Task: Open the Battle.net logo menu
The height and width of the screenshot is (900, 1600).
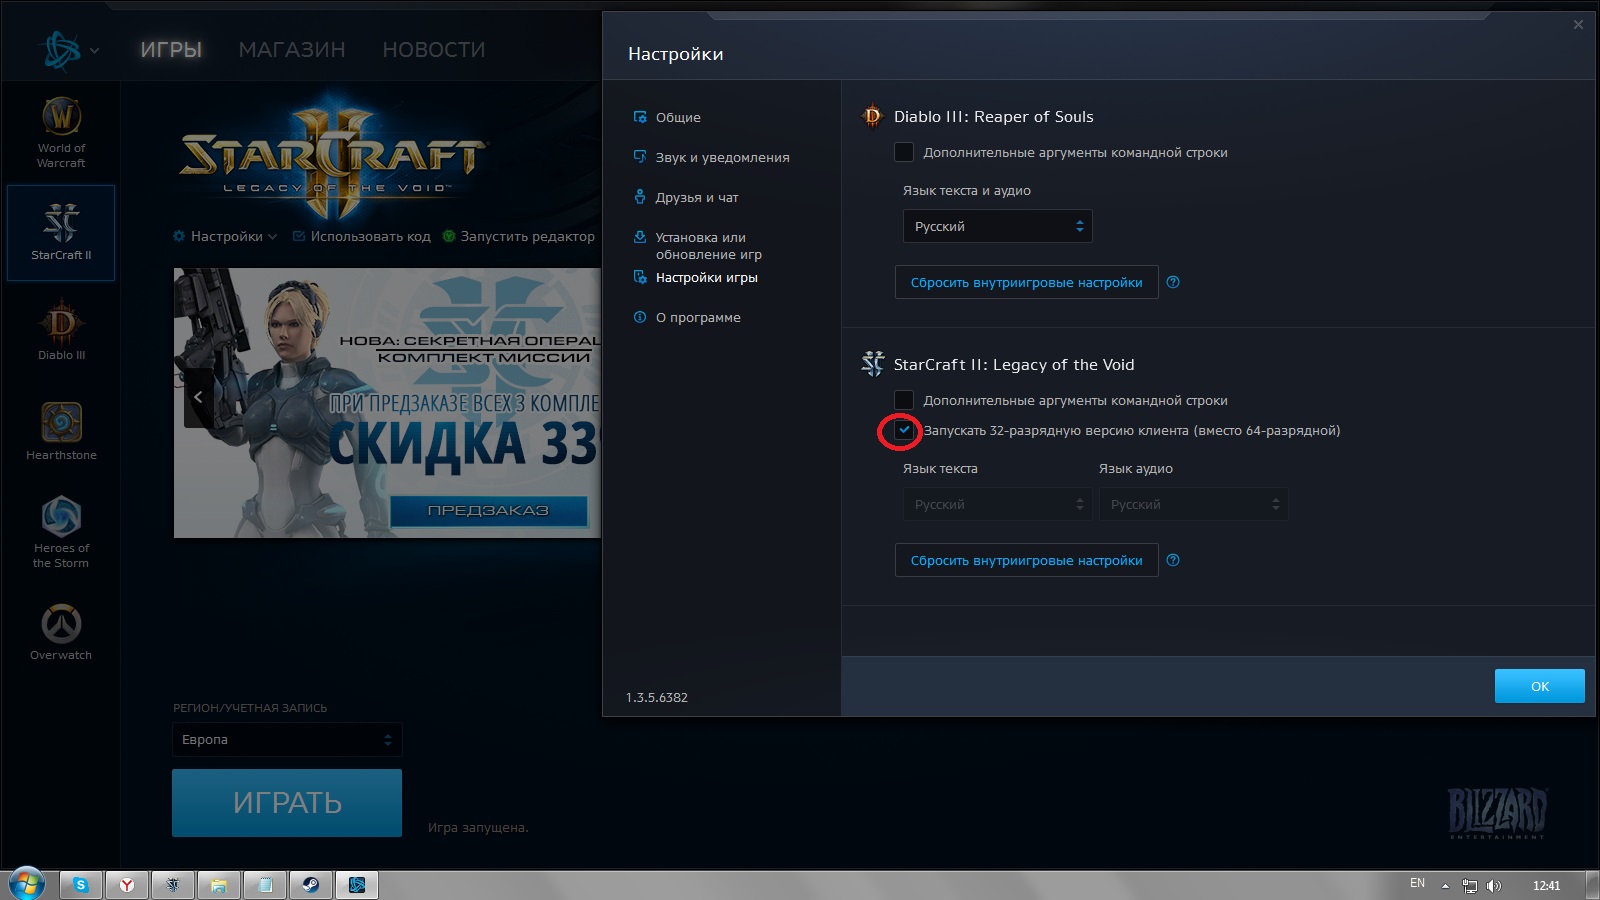Action: coord(62,50)
